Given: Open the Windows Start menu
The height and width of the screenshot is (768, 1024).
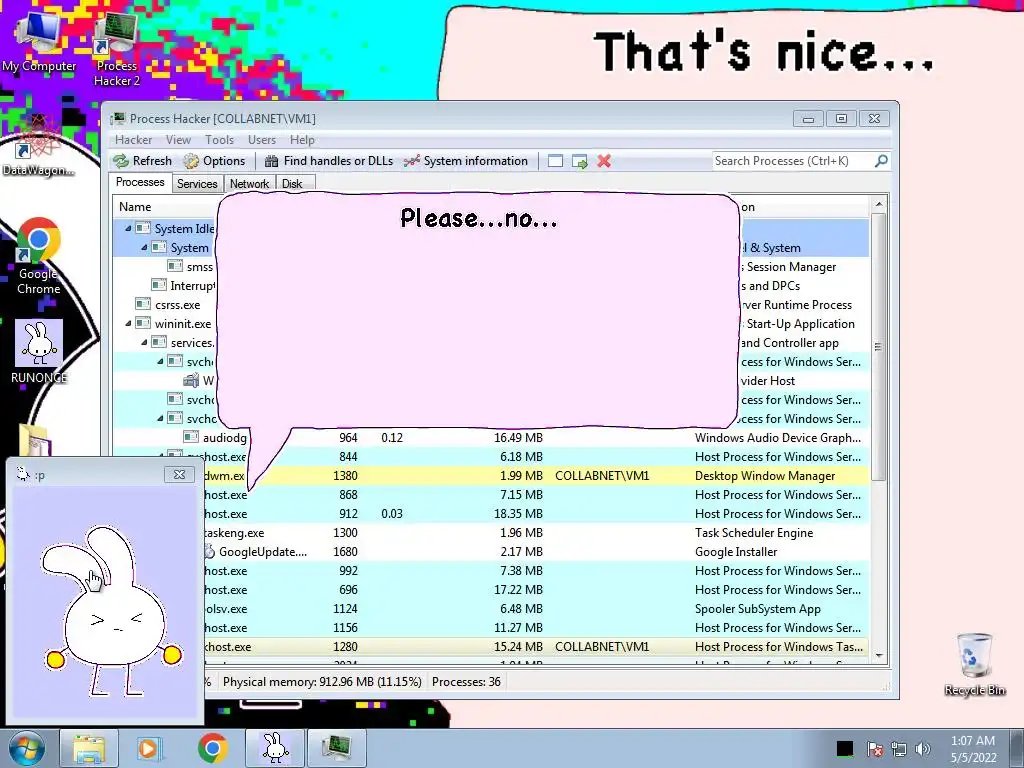Looking at the screenshot, I should pyautogui.click(x=27, y=748).
